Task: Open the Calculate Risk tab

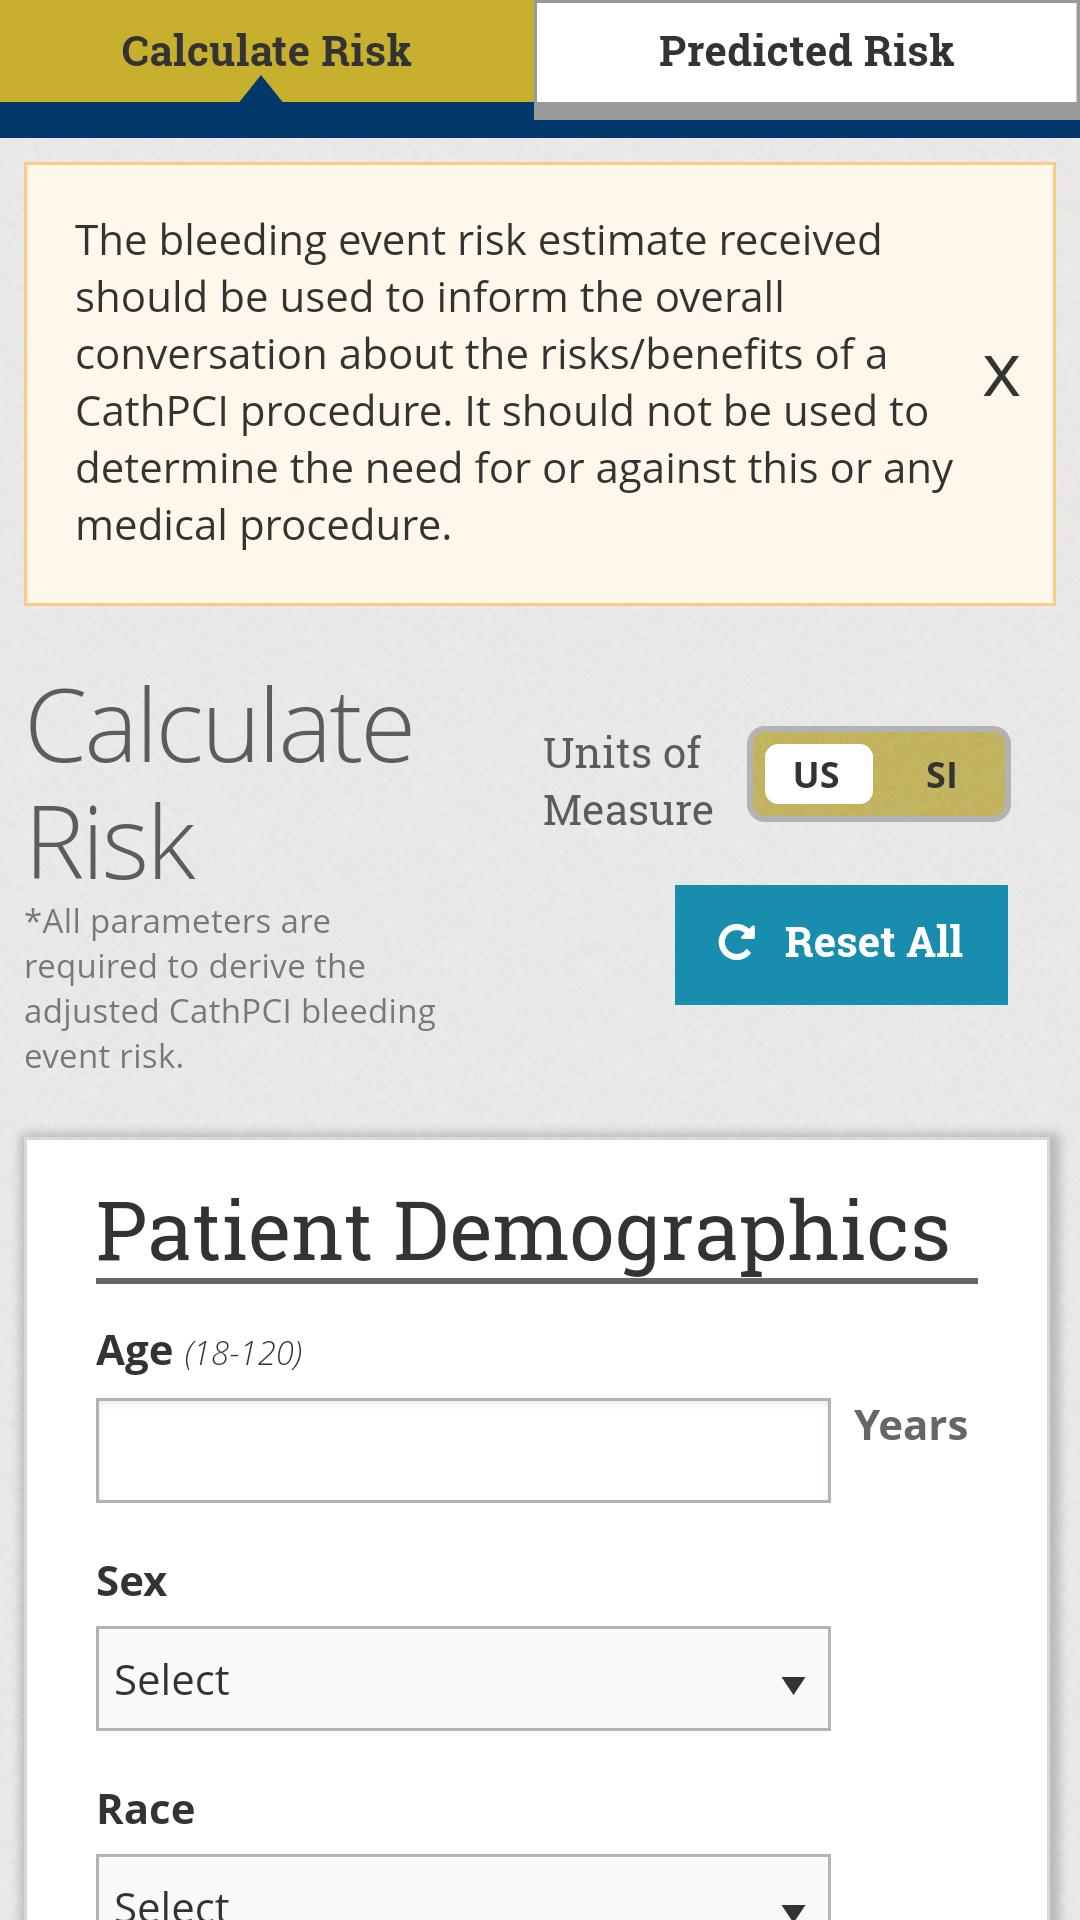Action: pos(266,51)
